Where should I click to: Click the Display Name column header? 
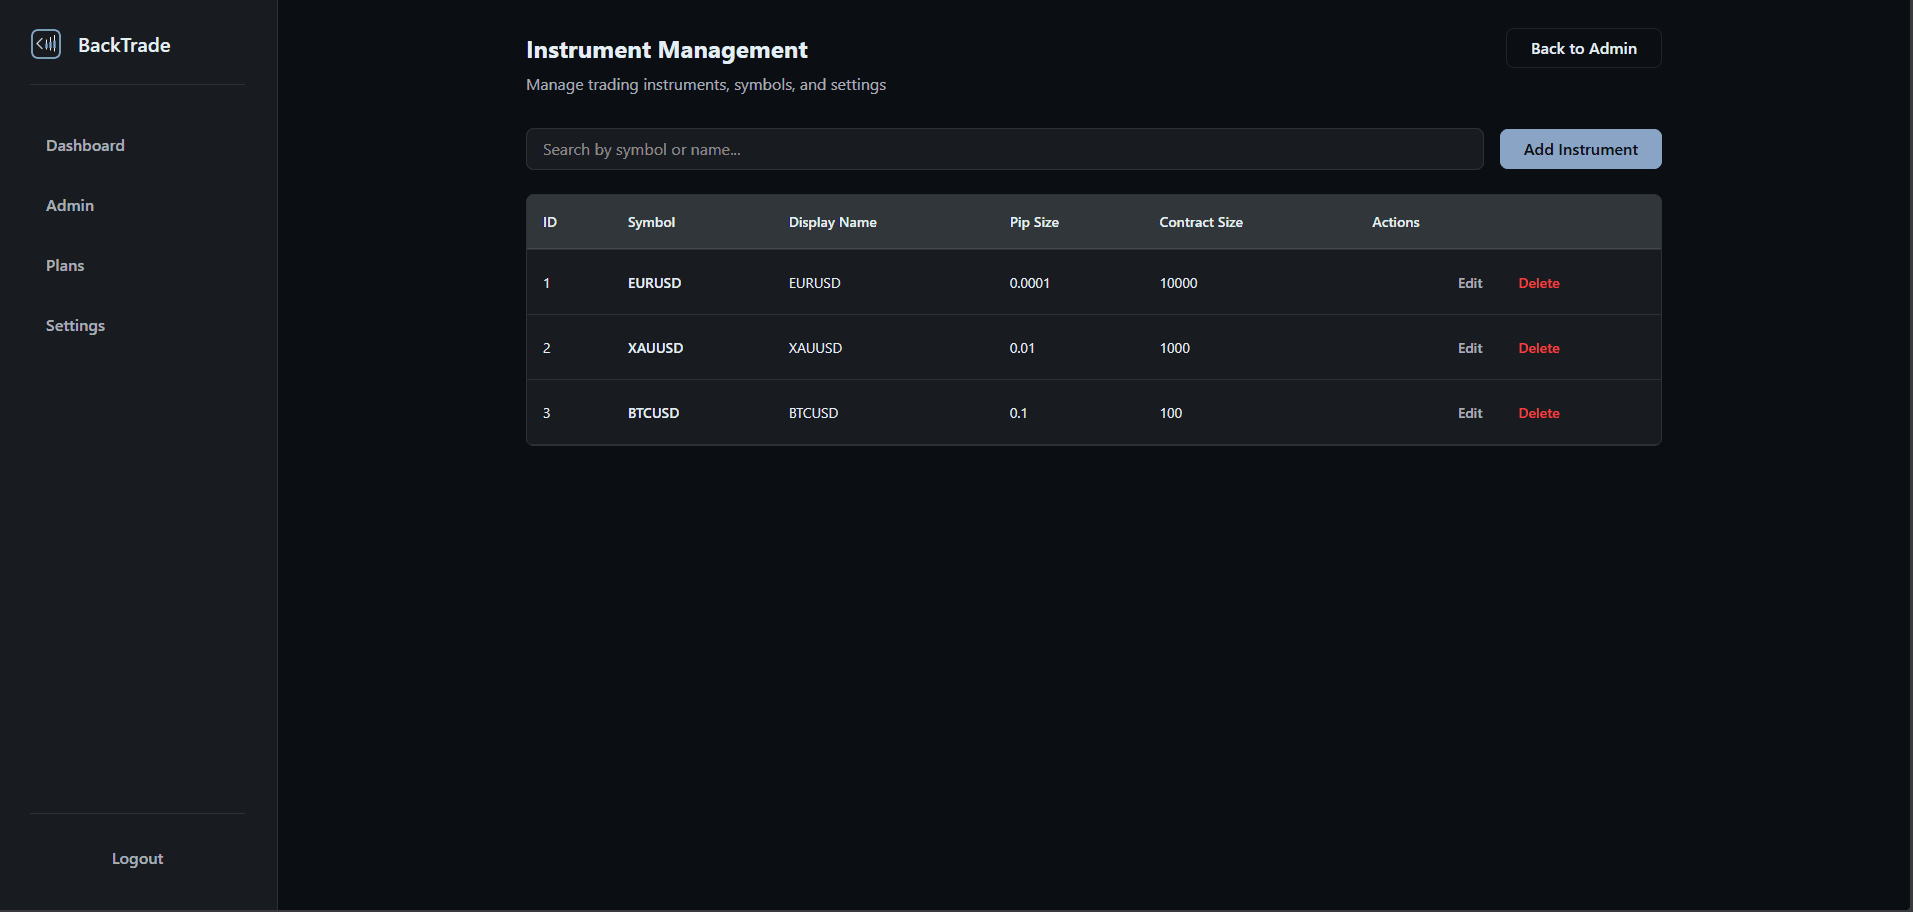(x=832, y=222)
